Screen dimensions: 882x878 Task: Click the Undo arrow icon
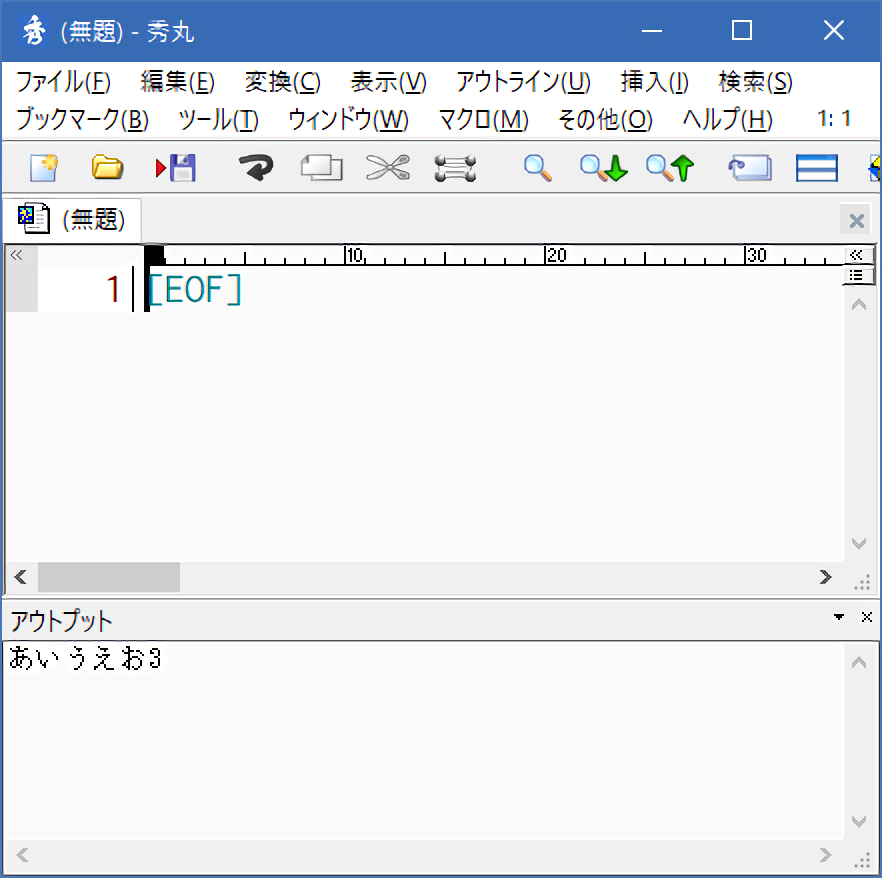256,167
